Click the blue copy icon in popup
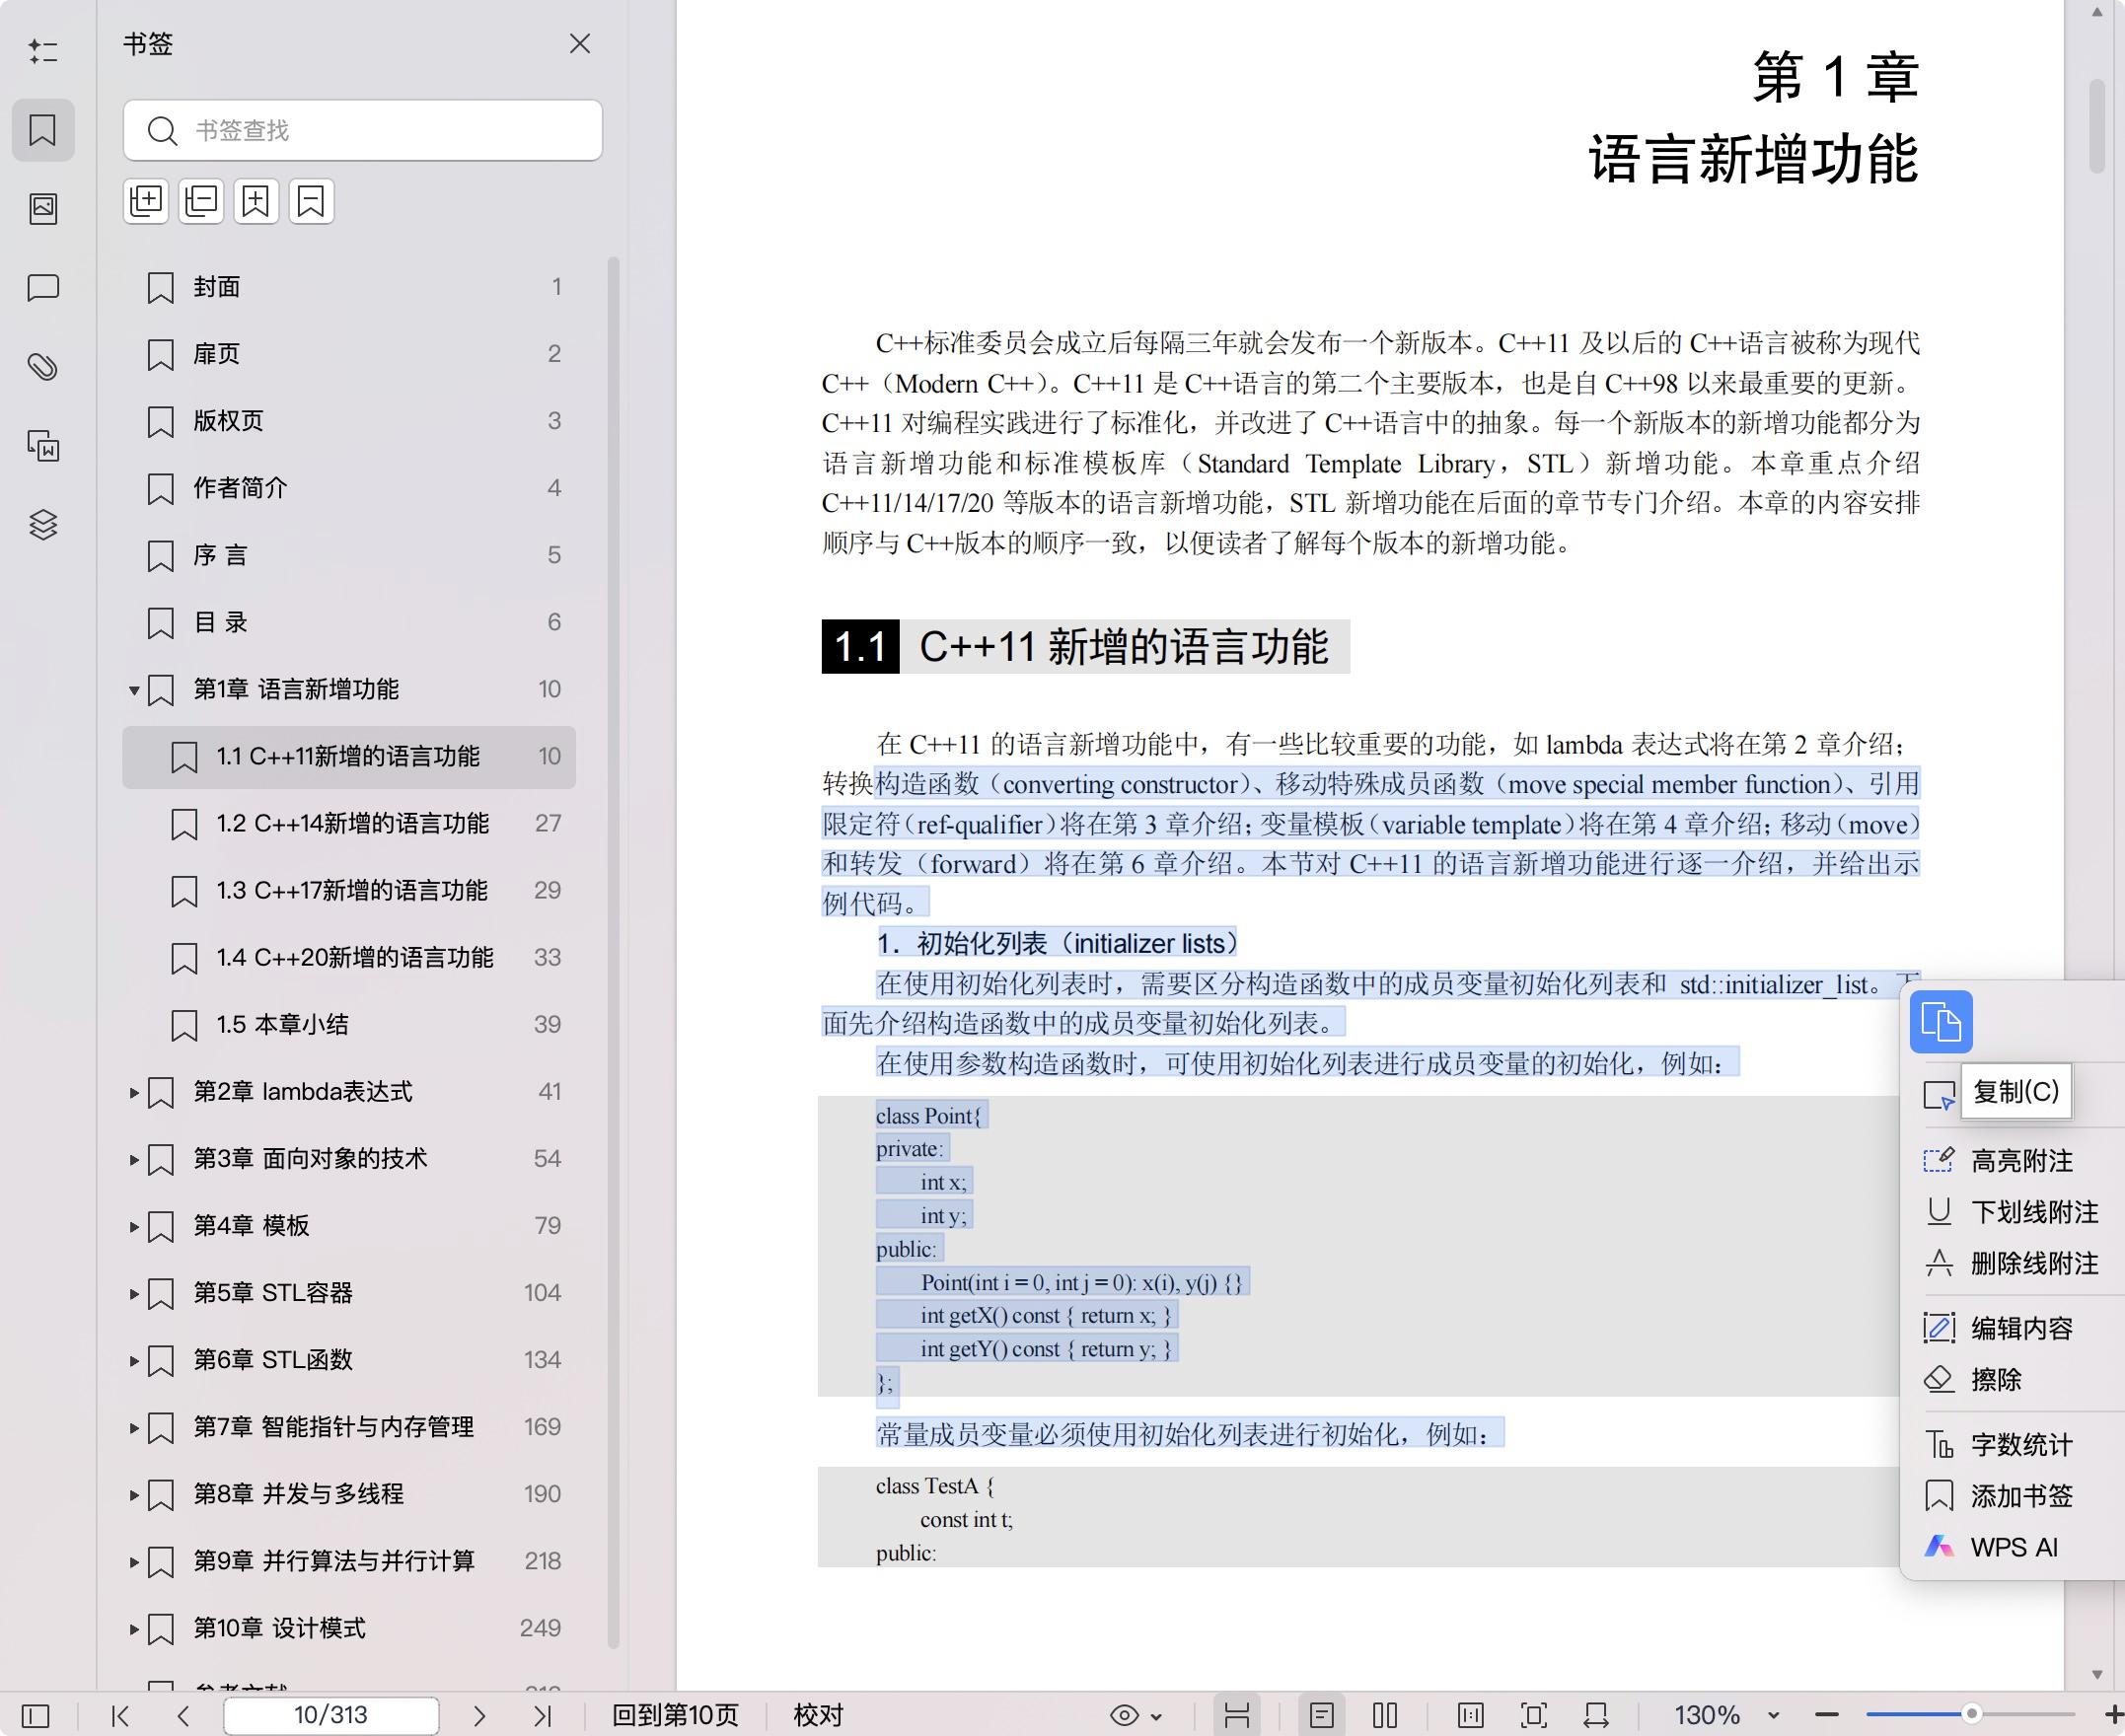Viewport: 2125px width, 1736px height. pyautogui.click(x=1941, y=1022)
